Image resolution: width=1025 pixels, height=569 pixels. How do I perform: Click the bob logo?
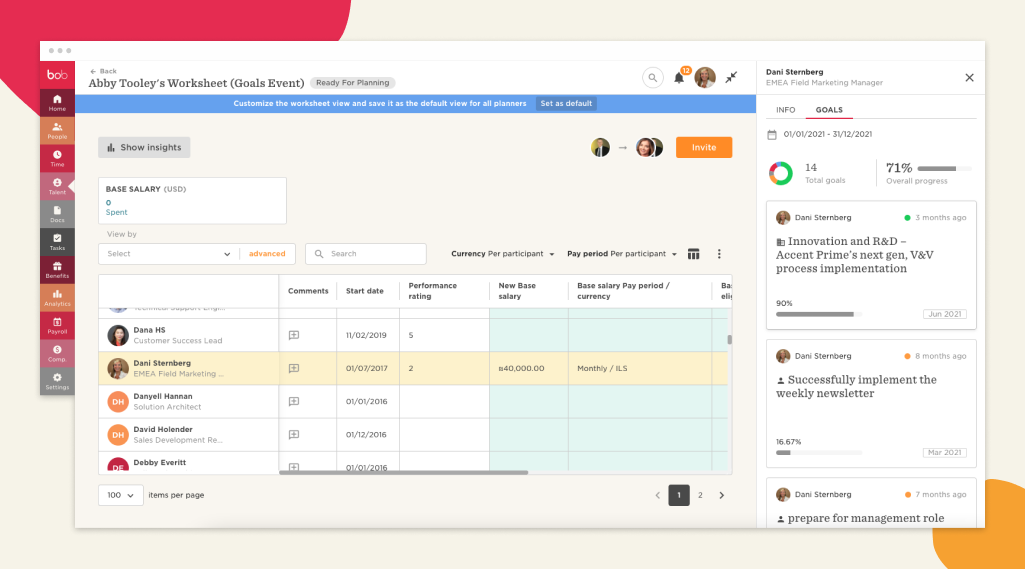[x=57, y=75]
